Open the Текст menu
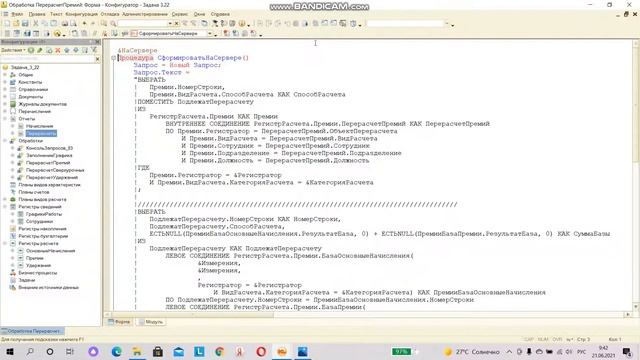The width and height of the screenshot is (640, 360). 56,14
